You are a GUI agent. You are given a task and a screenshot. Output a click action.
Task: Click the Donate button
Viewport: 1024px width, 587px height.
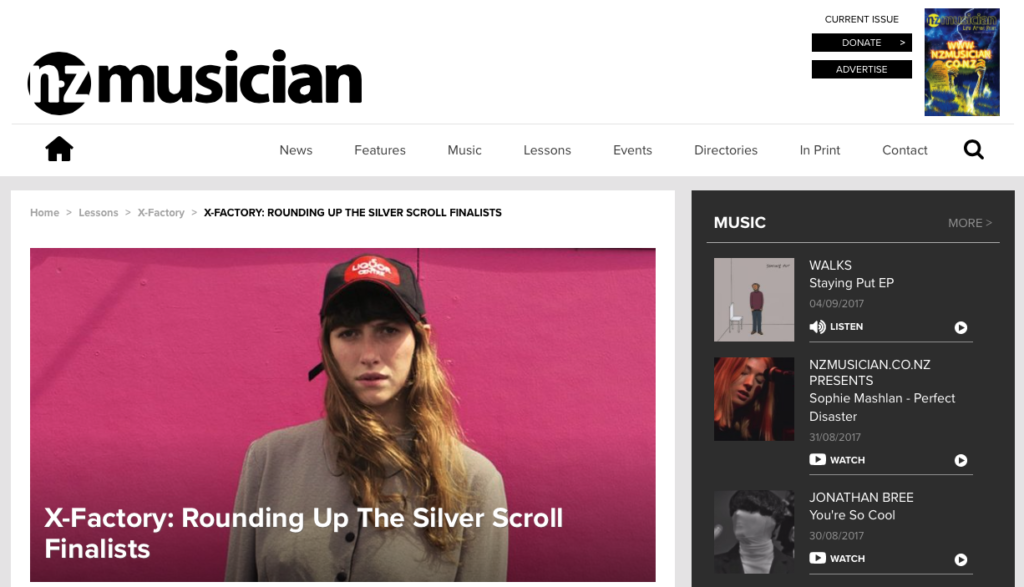[861, 42]
